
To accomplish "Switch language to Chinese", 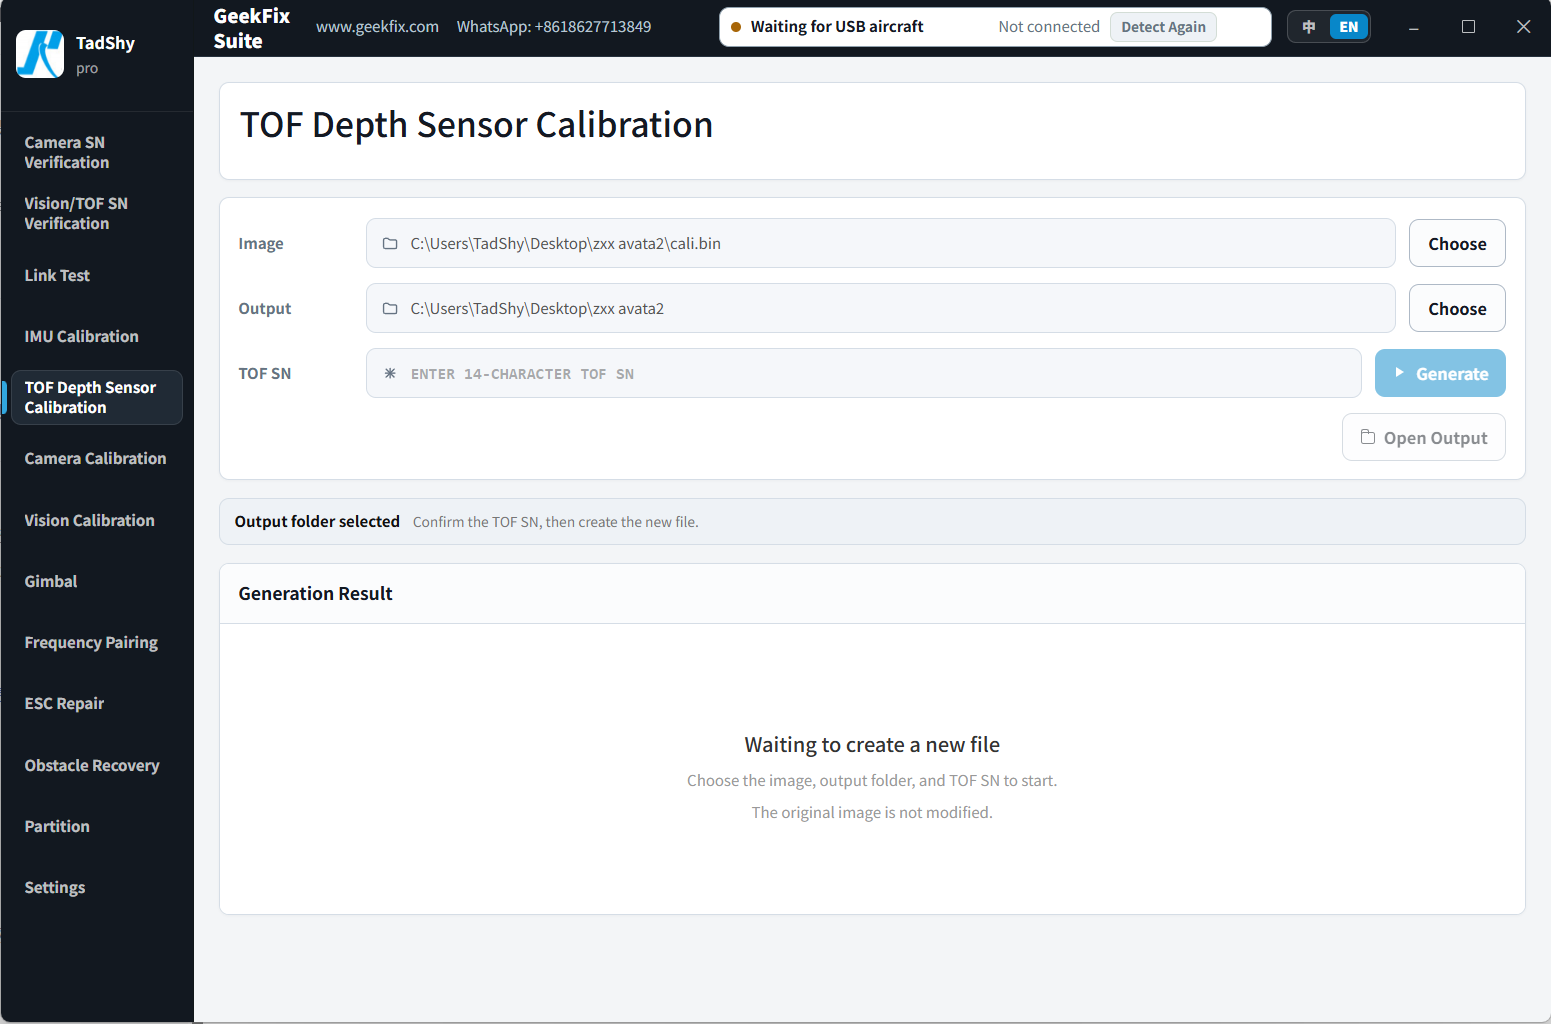I will coord(1309,27).
